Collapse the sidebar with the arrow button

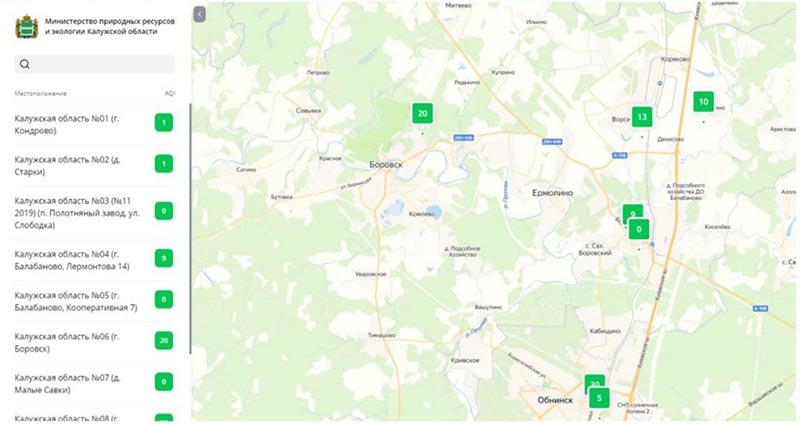click(x=199, y=14)
